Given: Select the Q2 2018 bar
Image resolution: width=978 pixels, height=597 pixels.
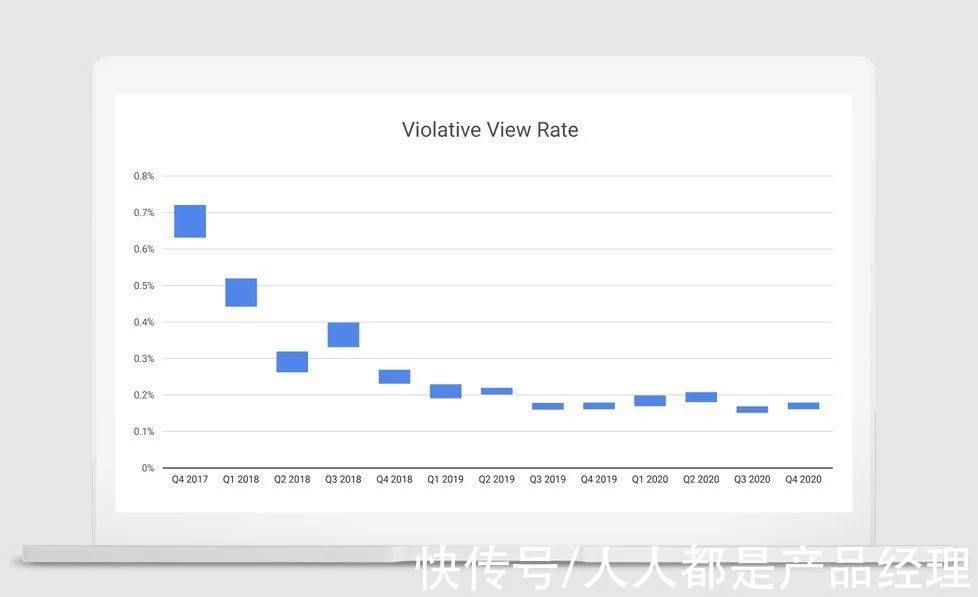Looking at the screenshot, I should (x=292, y=362).
